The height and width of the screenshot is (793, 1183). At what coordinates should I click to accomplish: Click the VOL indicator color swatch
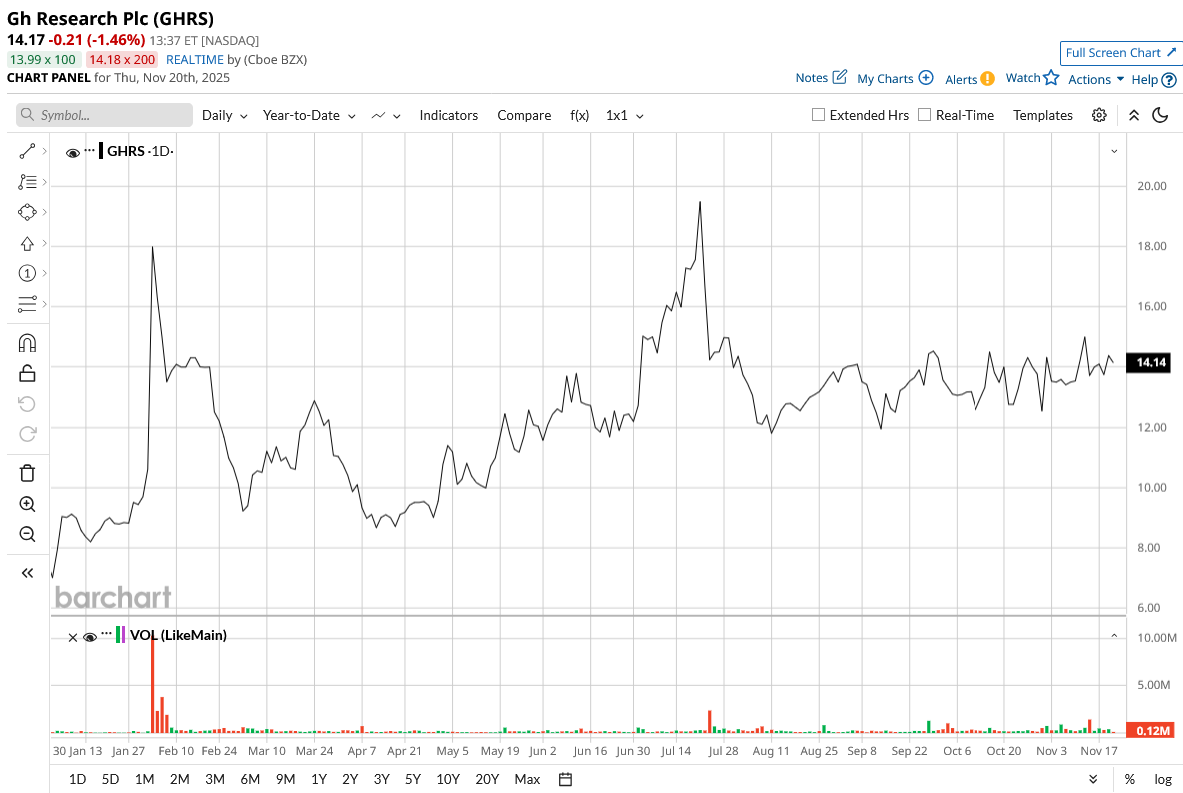(x=120, y=635)
